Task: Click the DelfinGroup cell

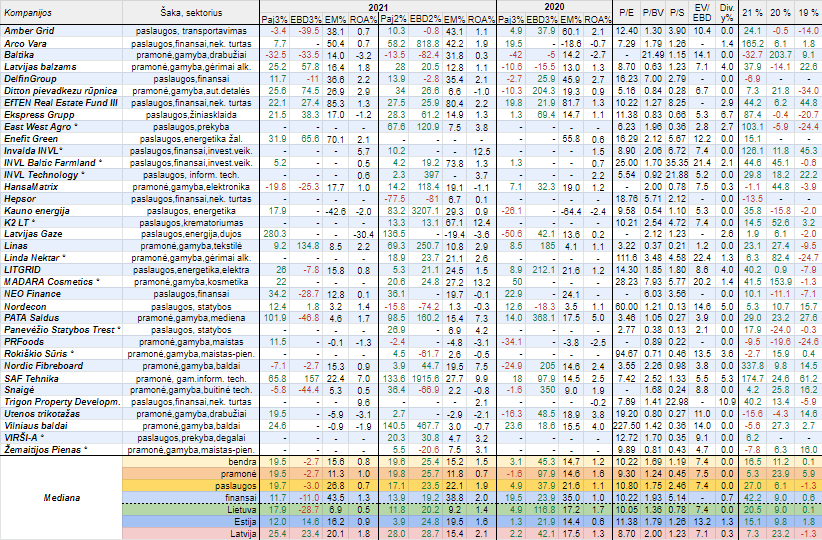Action: click(61, 79)
